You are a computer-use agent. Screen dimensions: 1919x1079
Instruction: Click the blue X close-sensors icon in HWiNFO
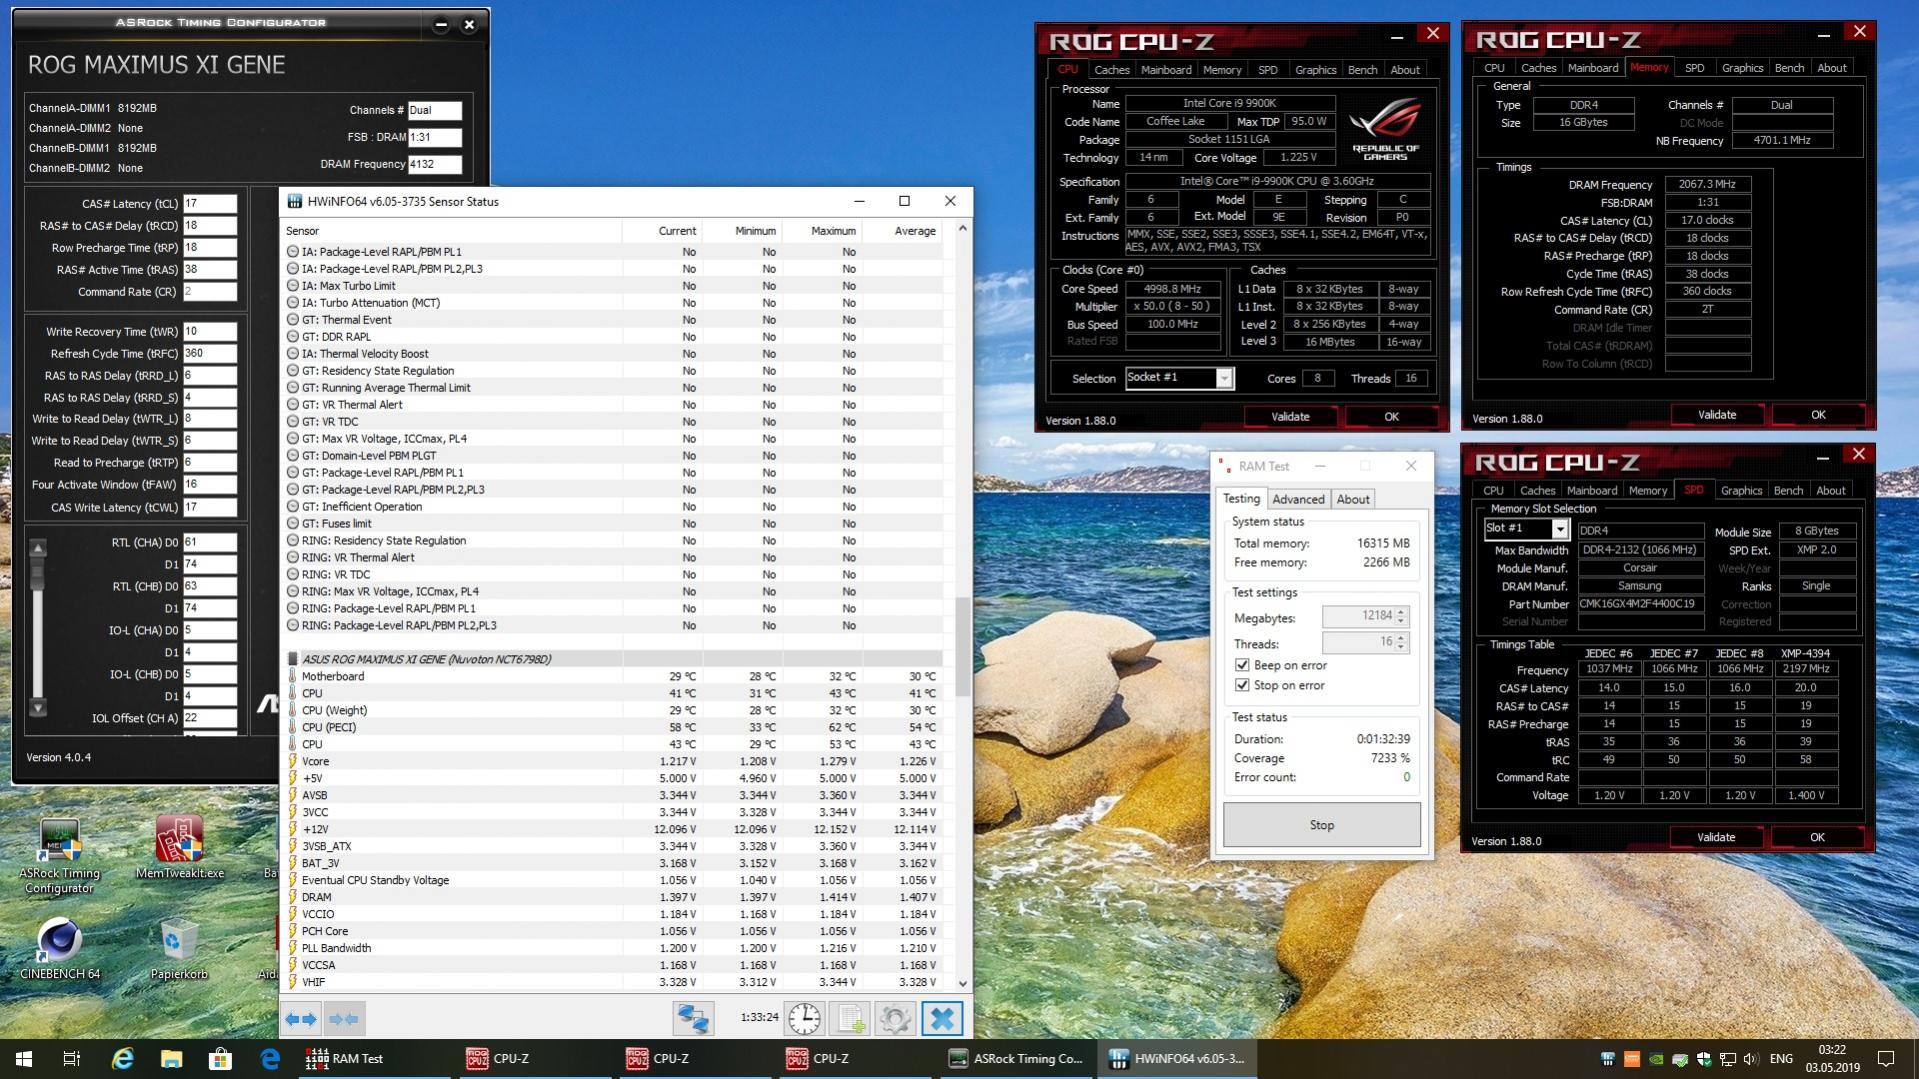(x=942, y=1018)
